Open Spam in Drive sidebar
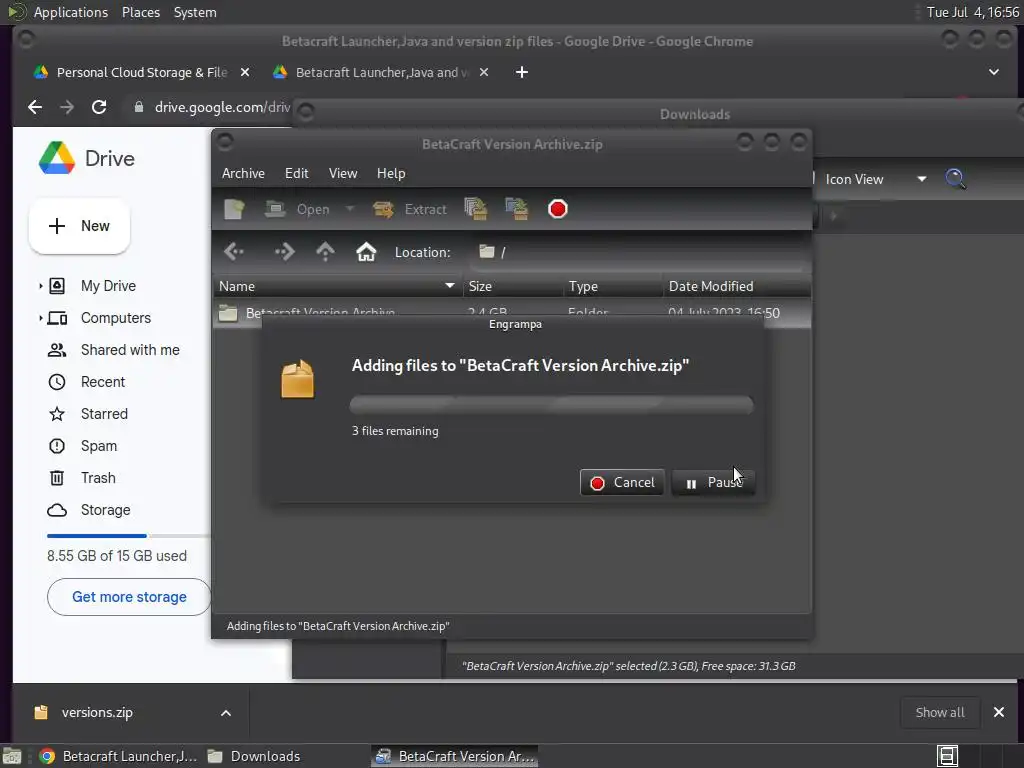Screen dimensions: 1024x768 point(99,446)
